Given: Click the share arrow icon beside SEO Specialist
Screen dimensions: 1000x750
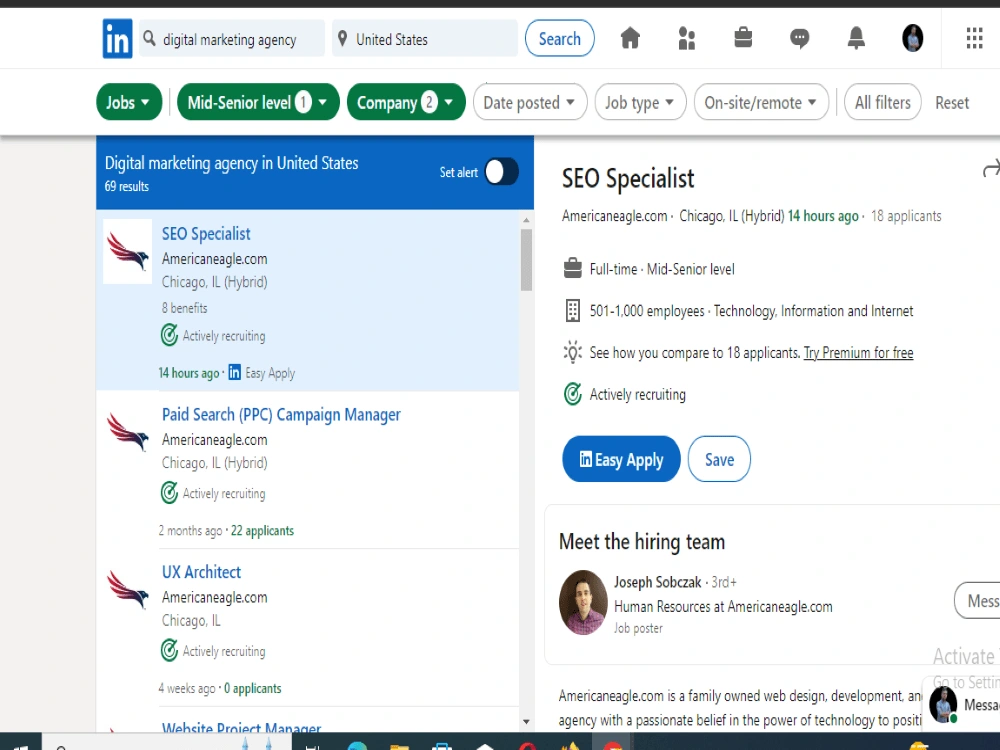Looking at the screenshot, I should tap(991, 169).
